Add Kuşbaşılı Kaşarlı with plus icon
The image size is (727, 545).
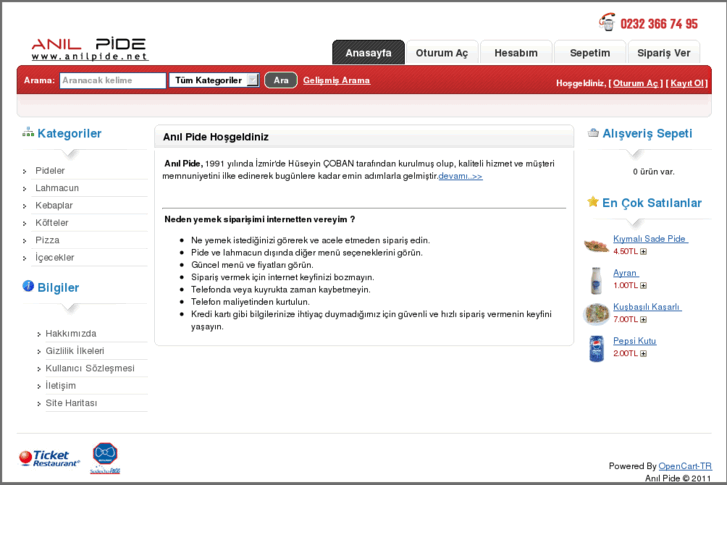tap(644, 320)
